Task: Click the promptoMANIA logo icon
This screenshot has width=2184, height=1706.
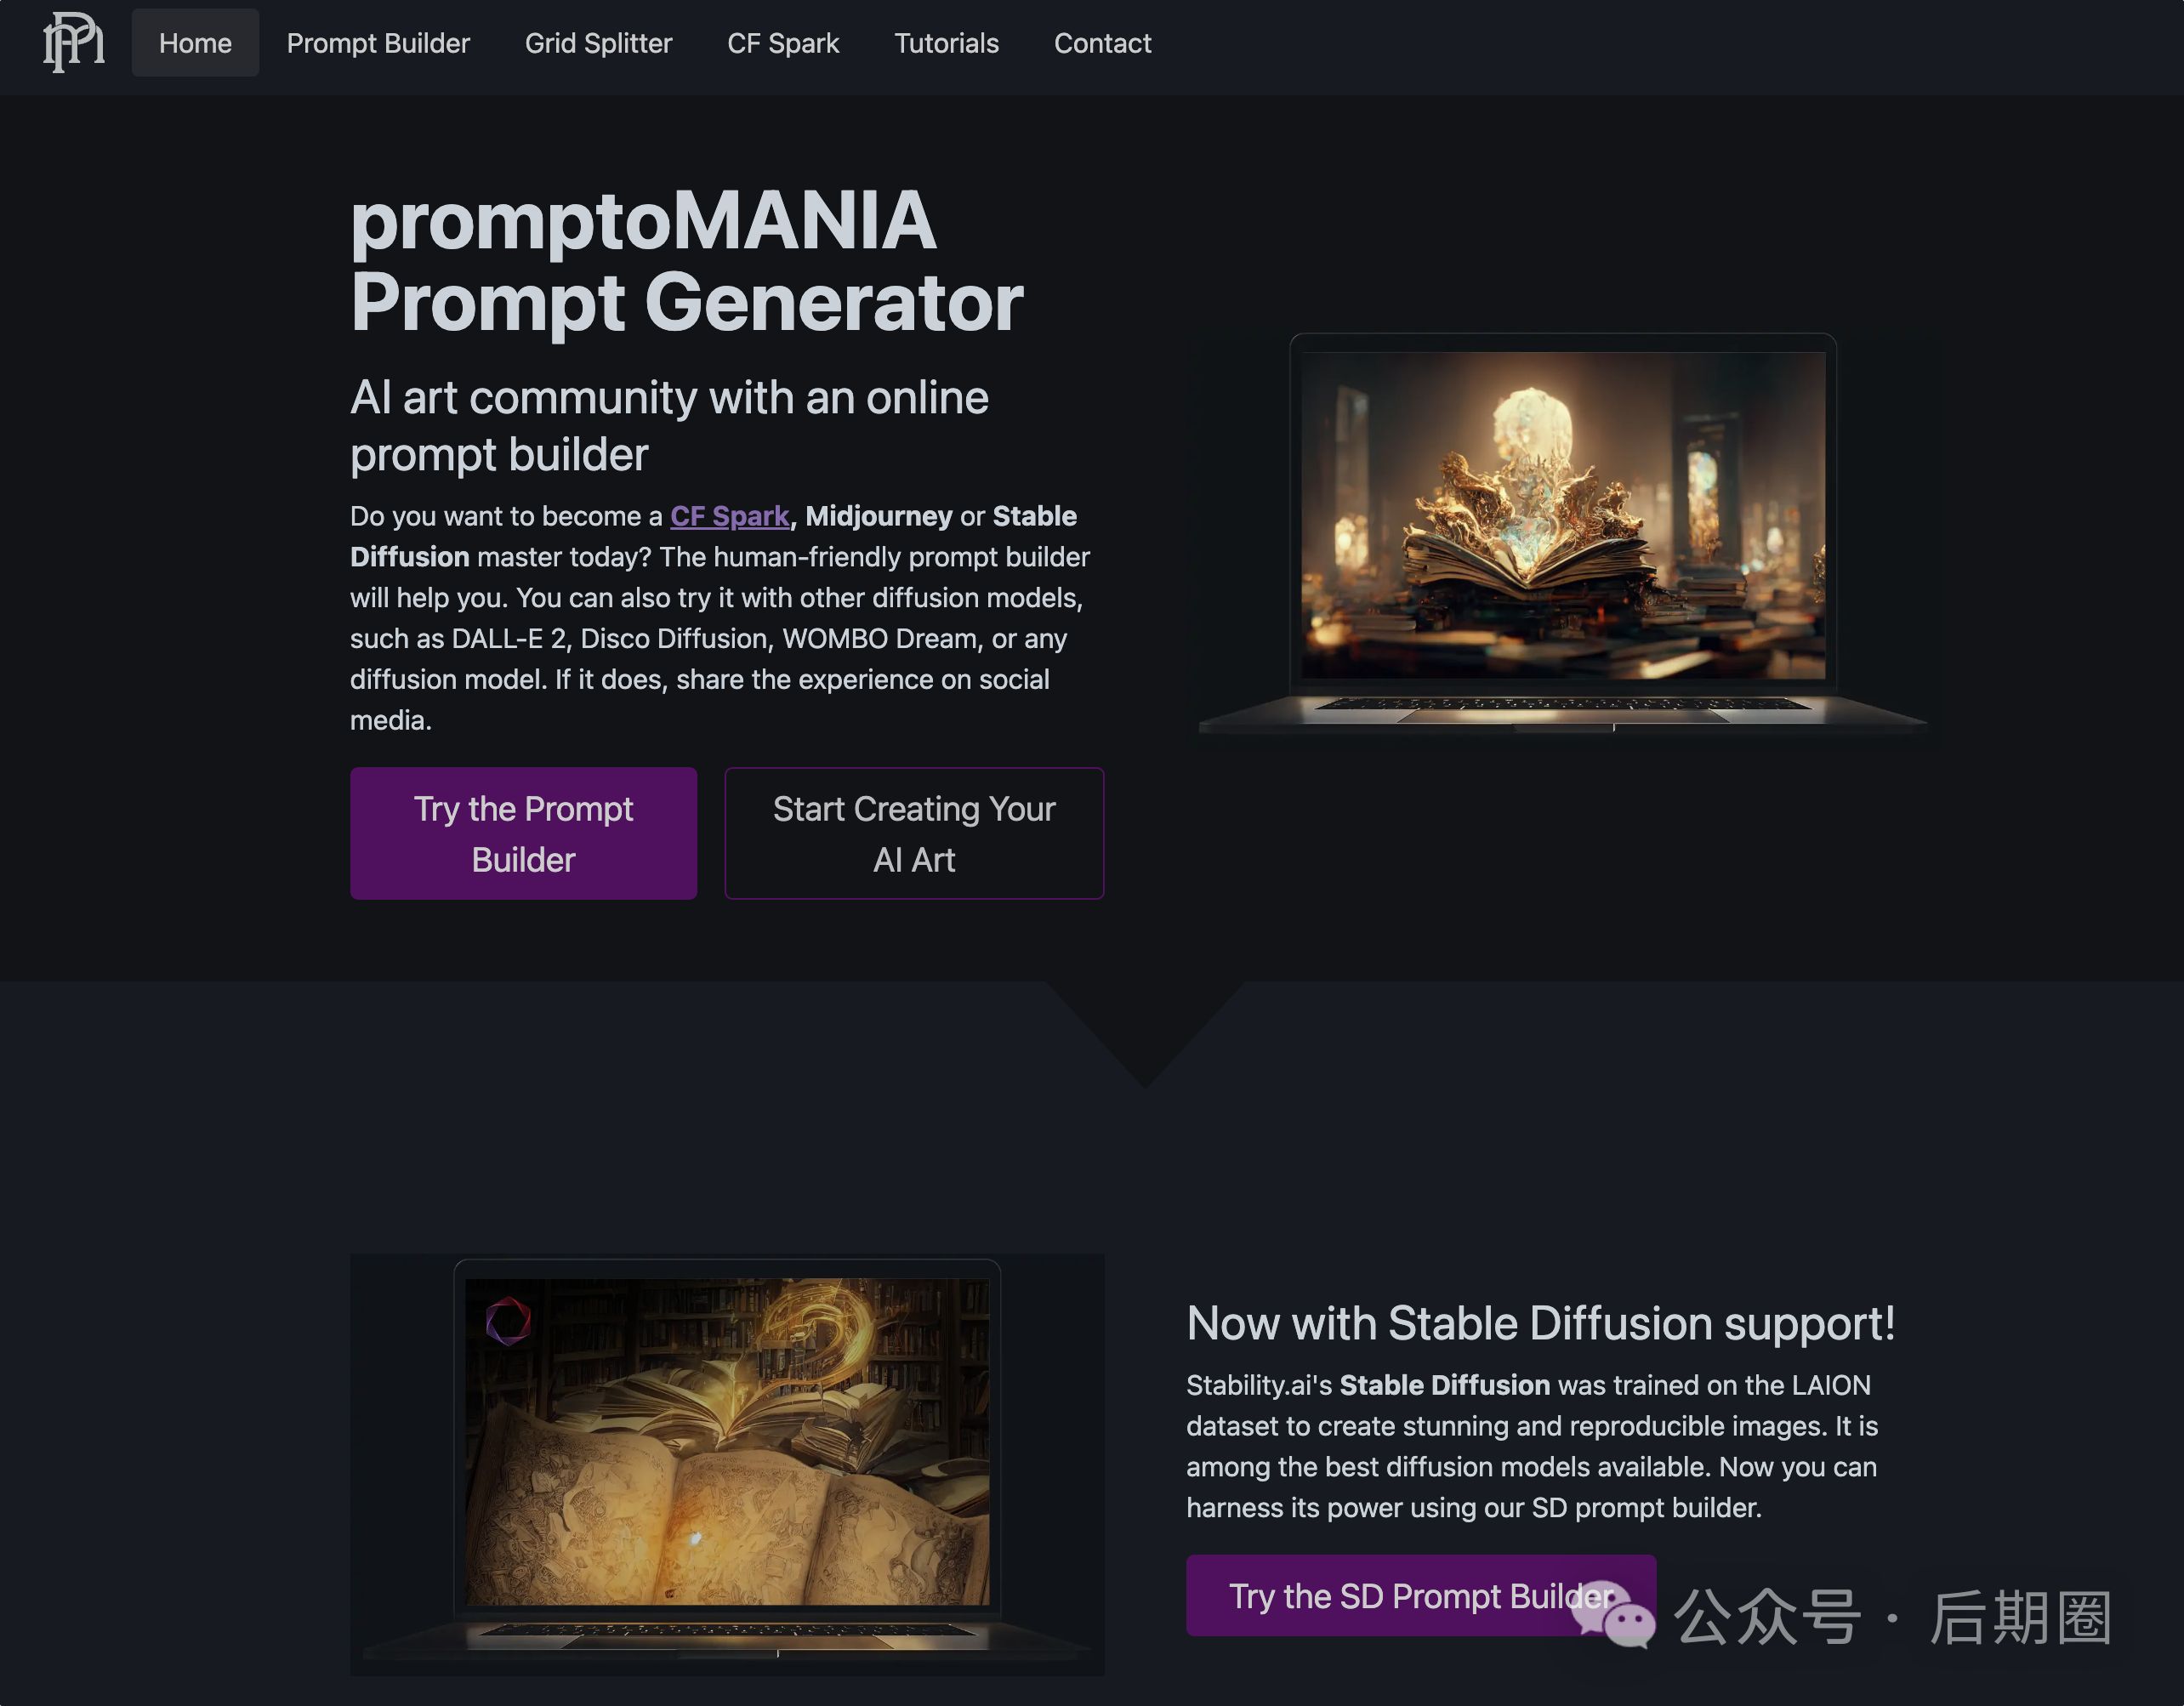Action: (x=74, y=43)
